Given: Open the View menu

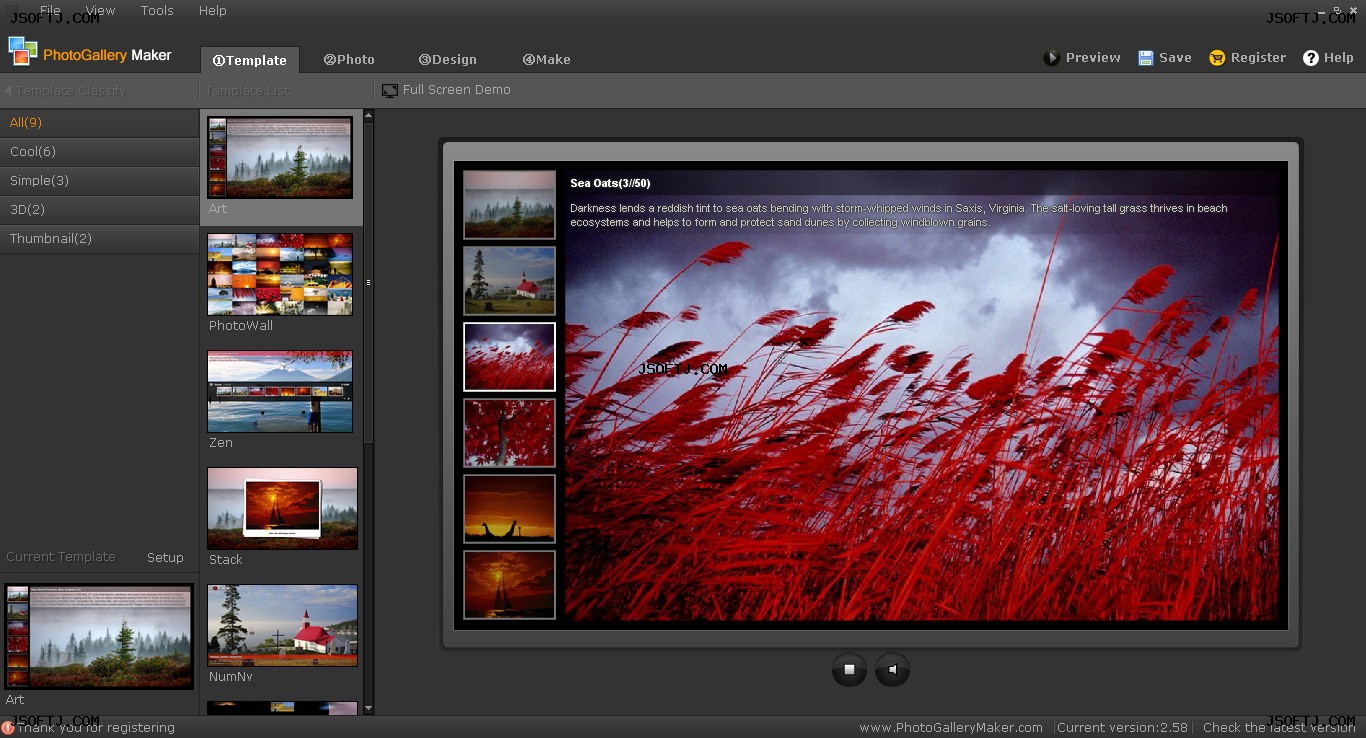Looking at the screenshot, I should [x=100, y=10].
